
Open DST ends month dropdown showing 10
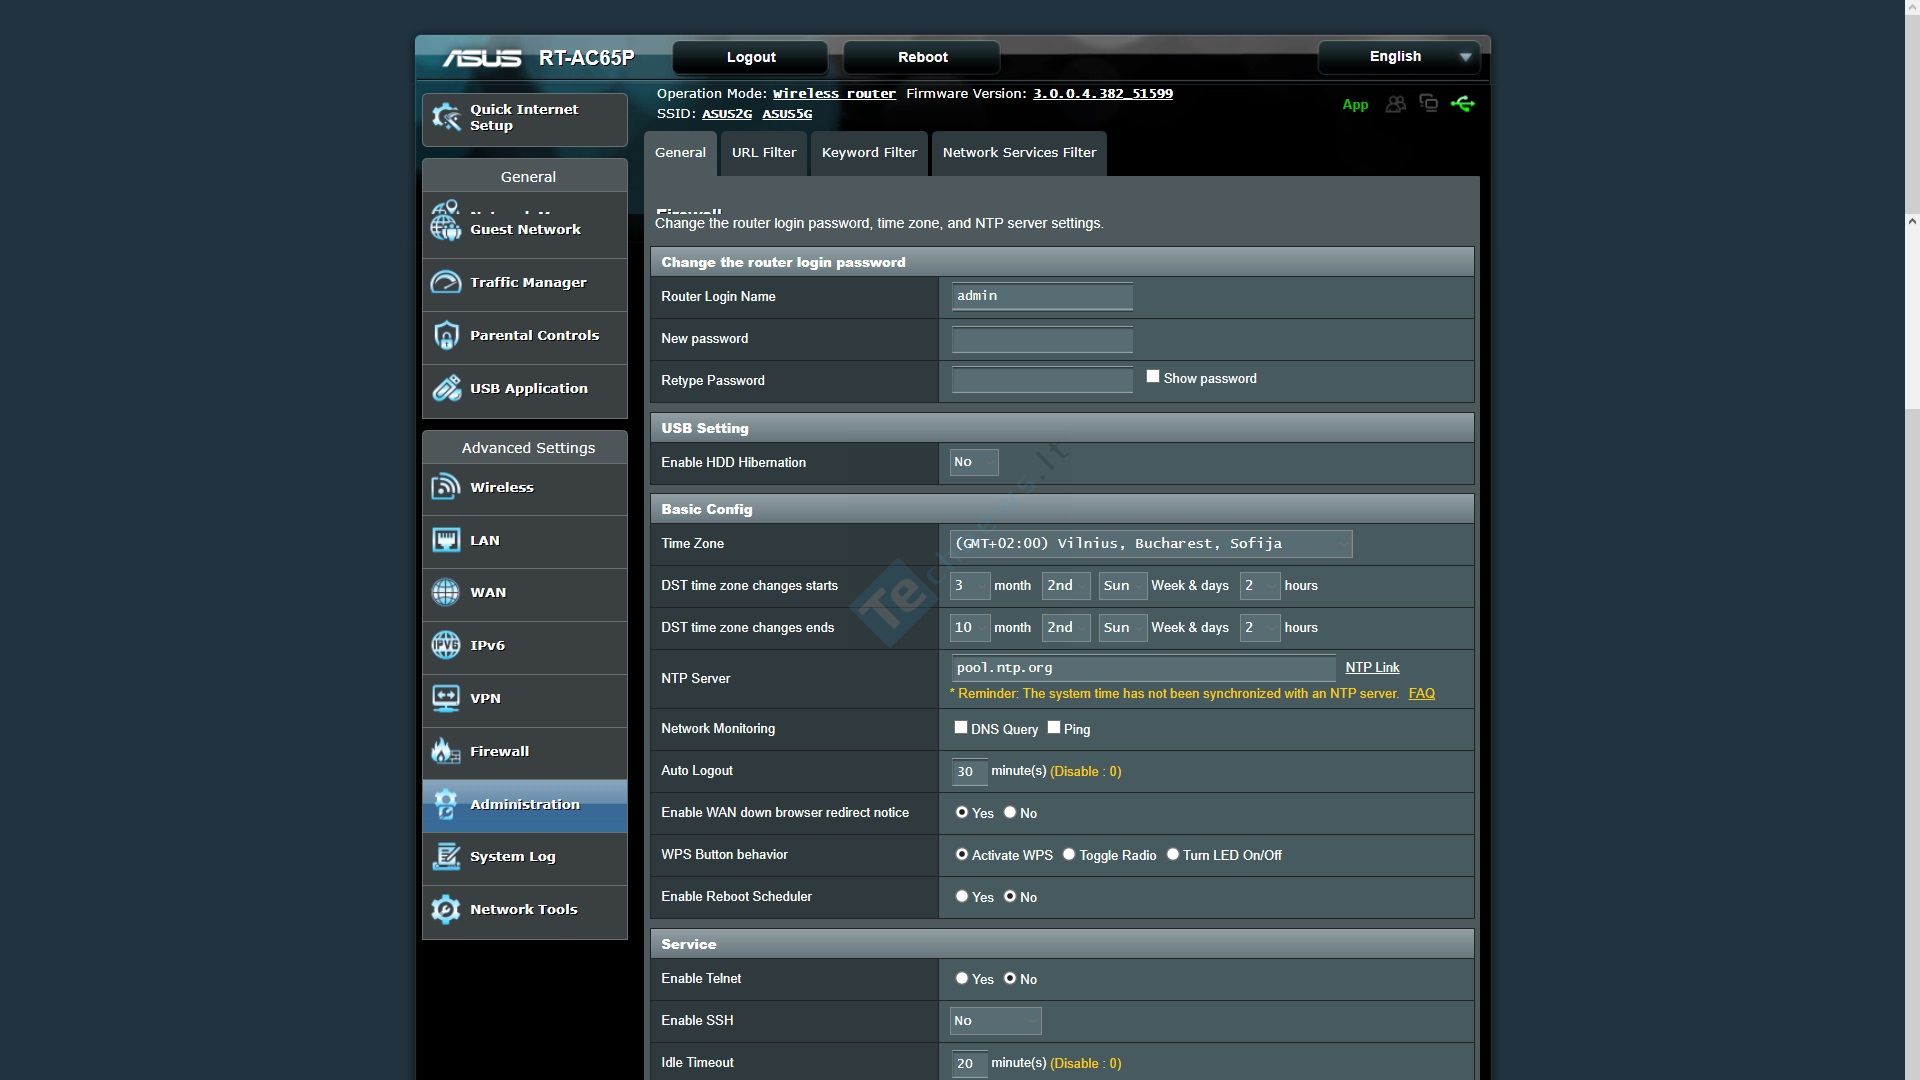pos(969,628)
